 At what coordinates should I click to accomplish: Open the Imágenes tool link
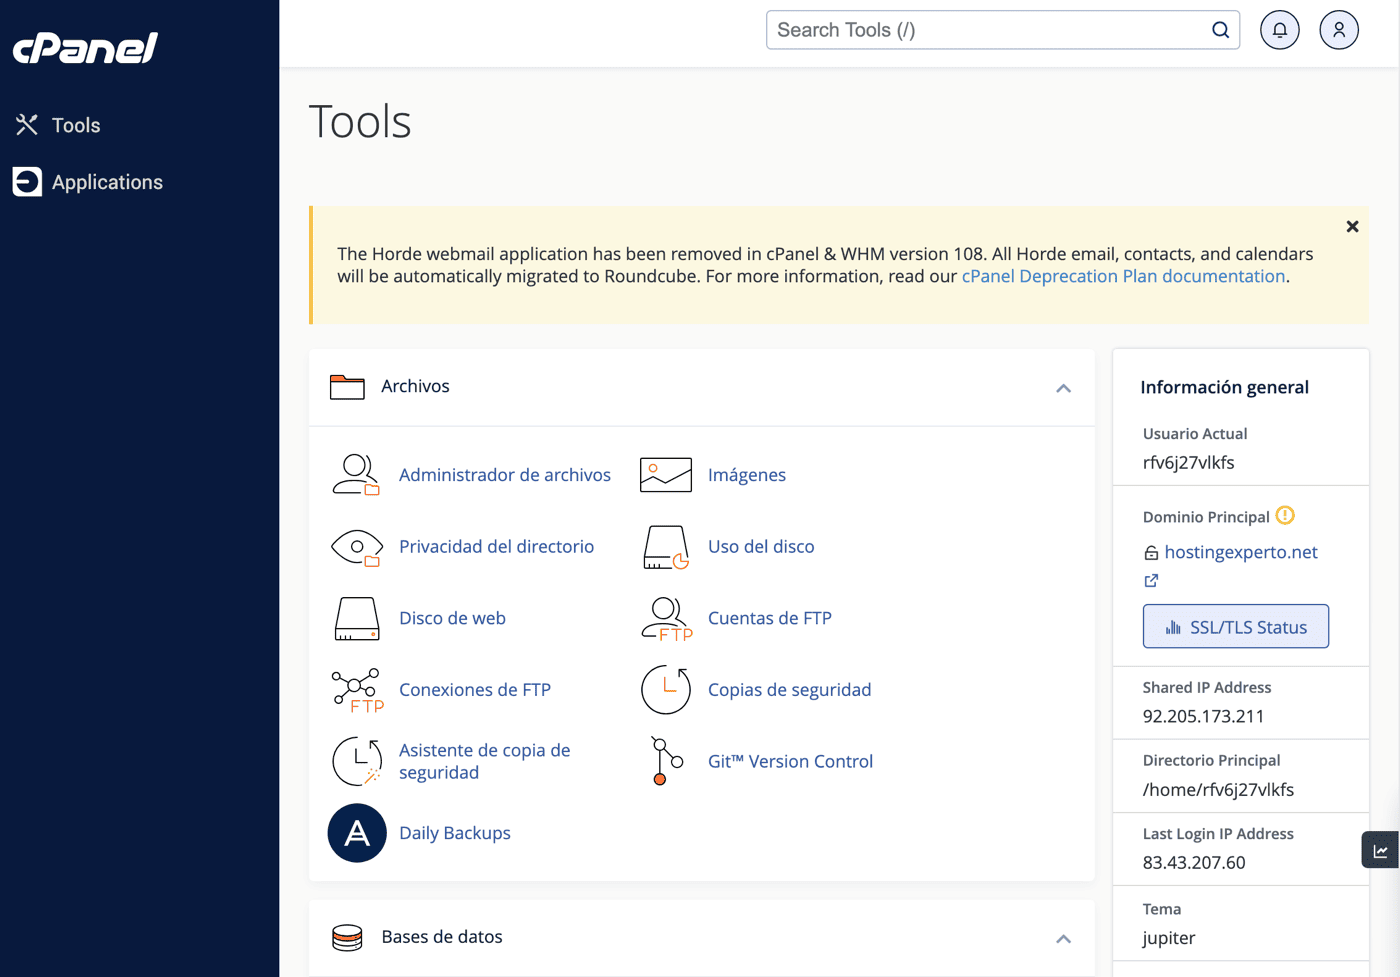click(x=747, y=475)
